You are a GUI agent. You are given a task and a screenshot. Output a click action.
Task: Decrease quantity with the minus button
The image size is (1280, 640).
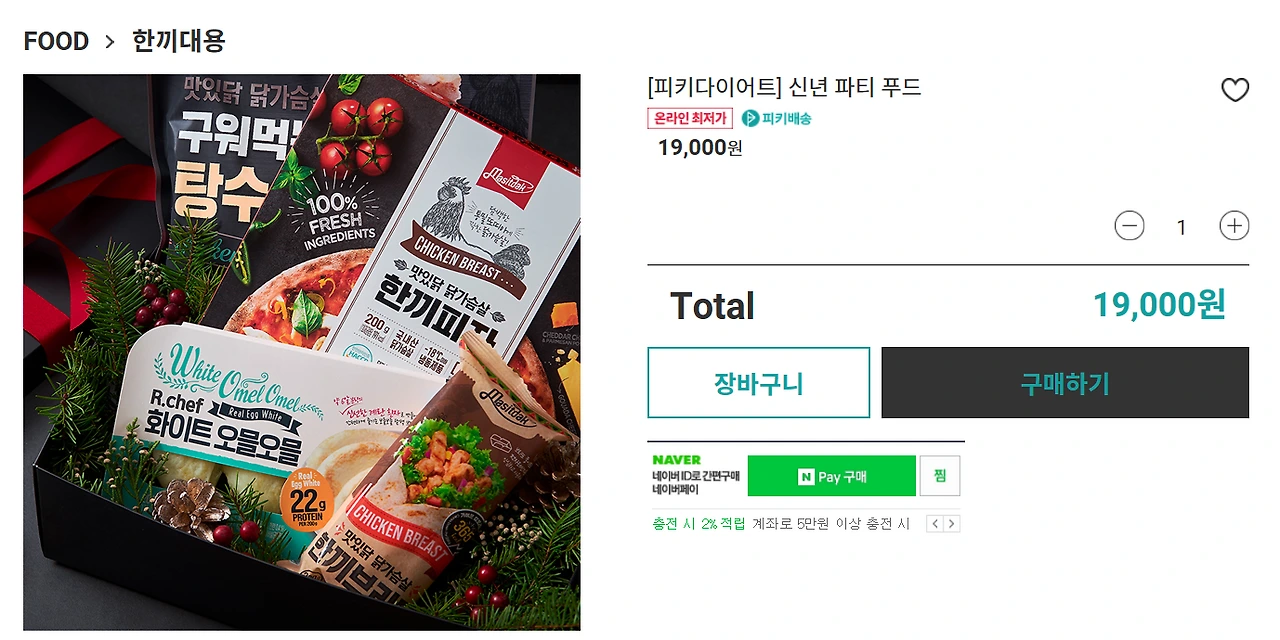click(x=1129, y=226)
